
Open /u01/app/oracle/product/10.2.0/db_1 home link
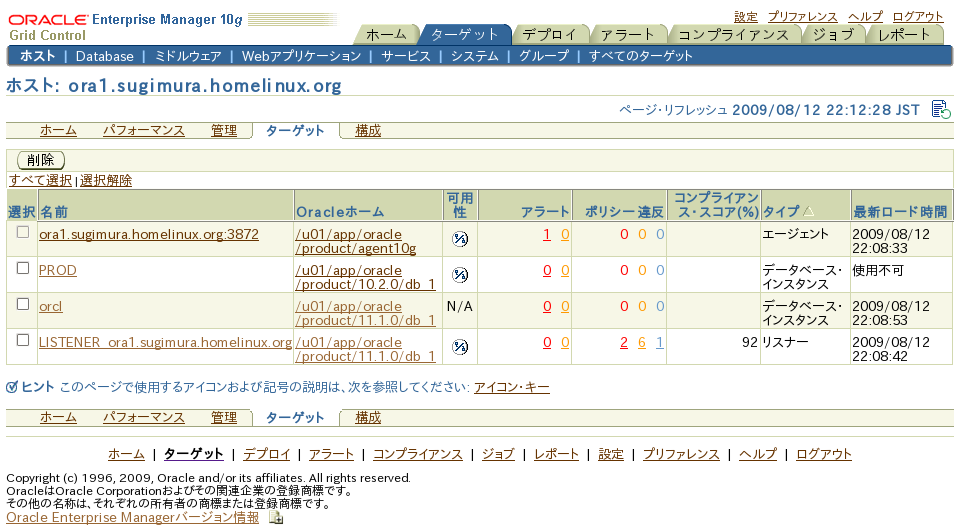[365, 278]
